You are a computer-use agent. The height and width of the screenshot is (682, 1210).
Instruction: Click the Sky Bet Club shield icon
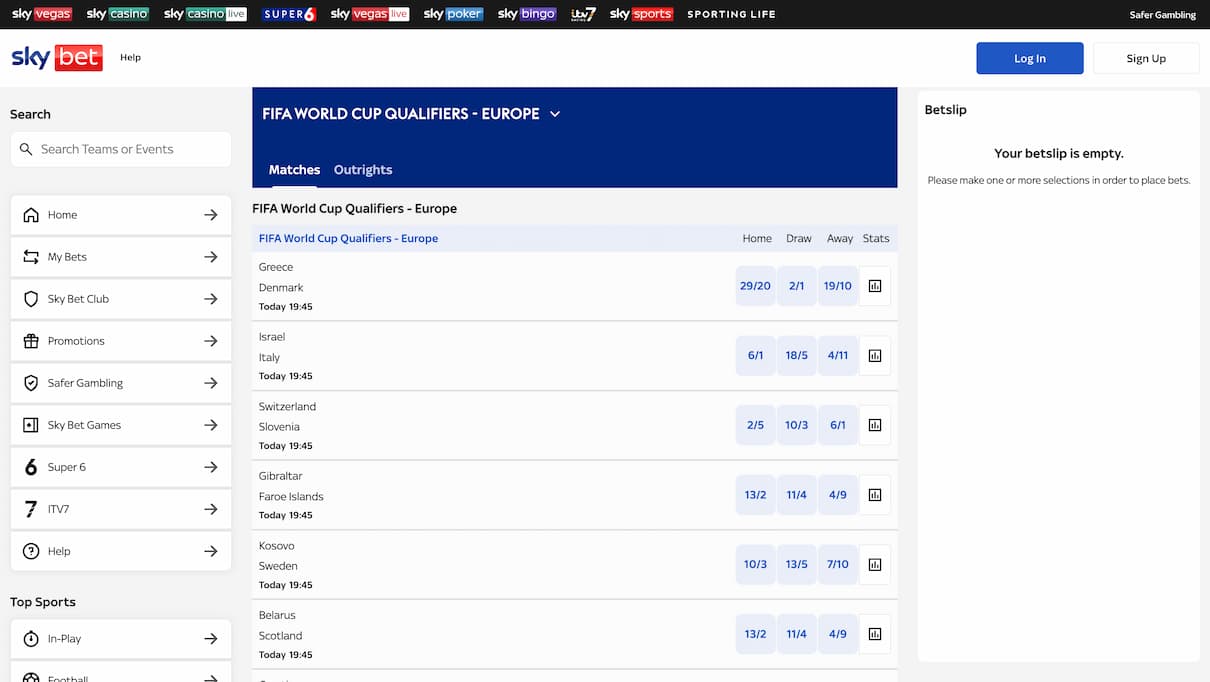31,299
